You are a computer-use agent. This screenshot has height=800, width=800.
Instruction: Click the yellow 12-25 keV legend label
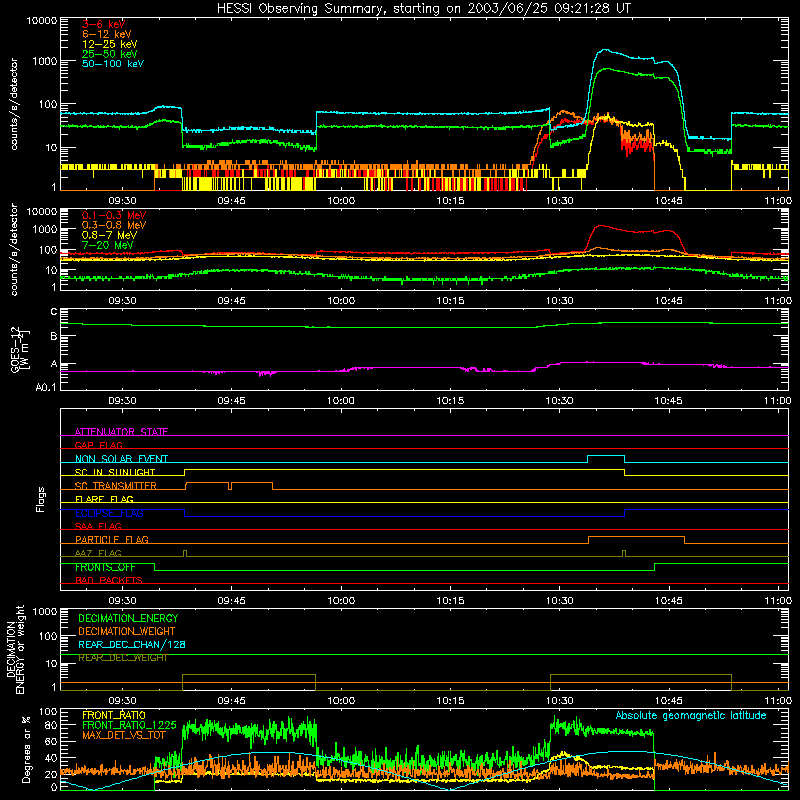pyautogui.click(x=110, y=44)
